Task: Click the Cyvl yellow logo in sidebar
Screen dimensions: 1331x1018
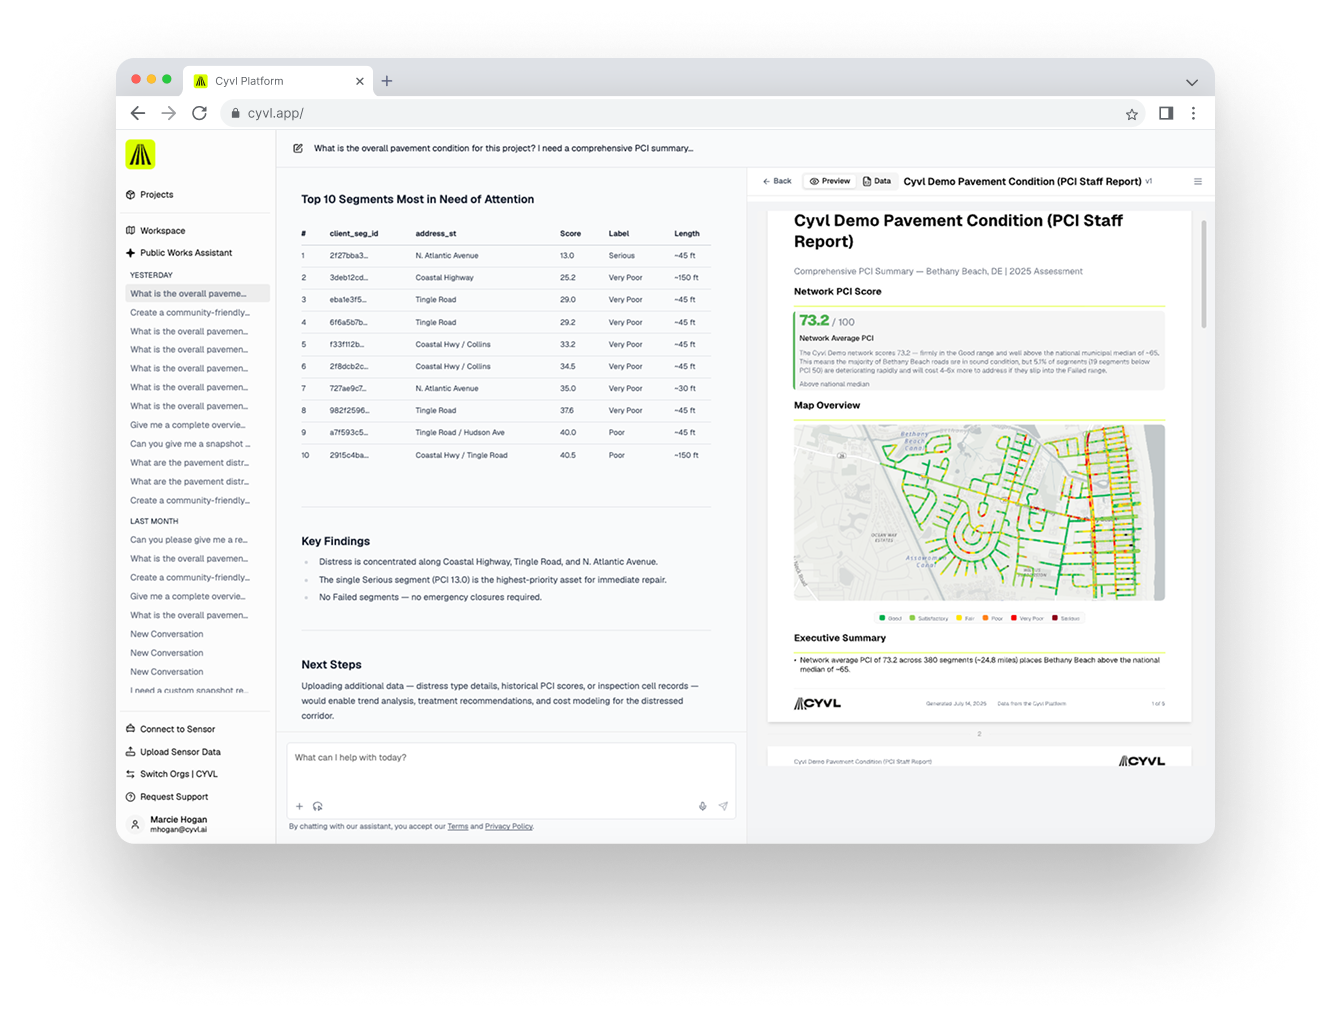Action: coord(140,154)
